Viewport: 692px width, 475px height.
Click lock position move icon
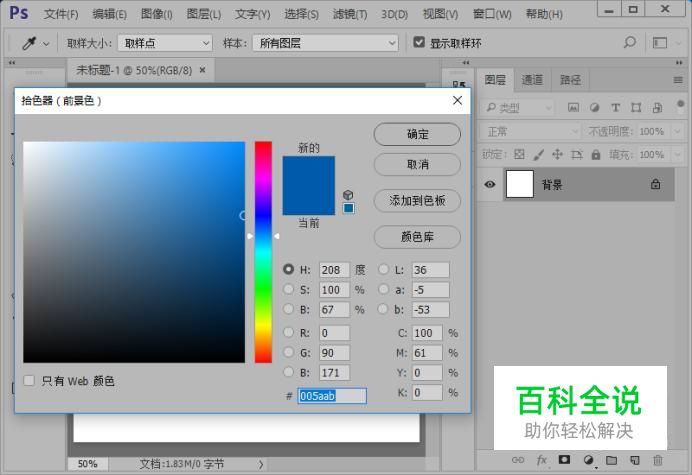coord(557,155)
